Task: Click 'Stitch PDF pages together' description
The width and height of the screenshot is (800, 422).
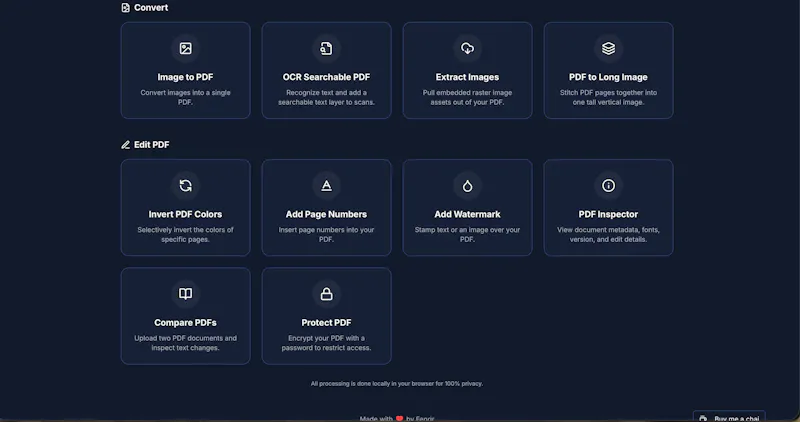Action: 608,97
